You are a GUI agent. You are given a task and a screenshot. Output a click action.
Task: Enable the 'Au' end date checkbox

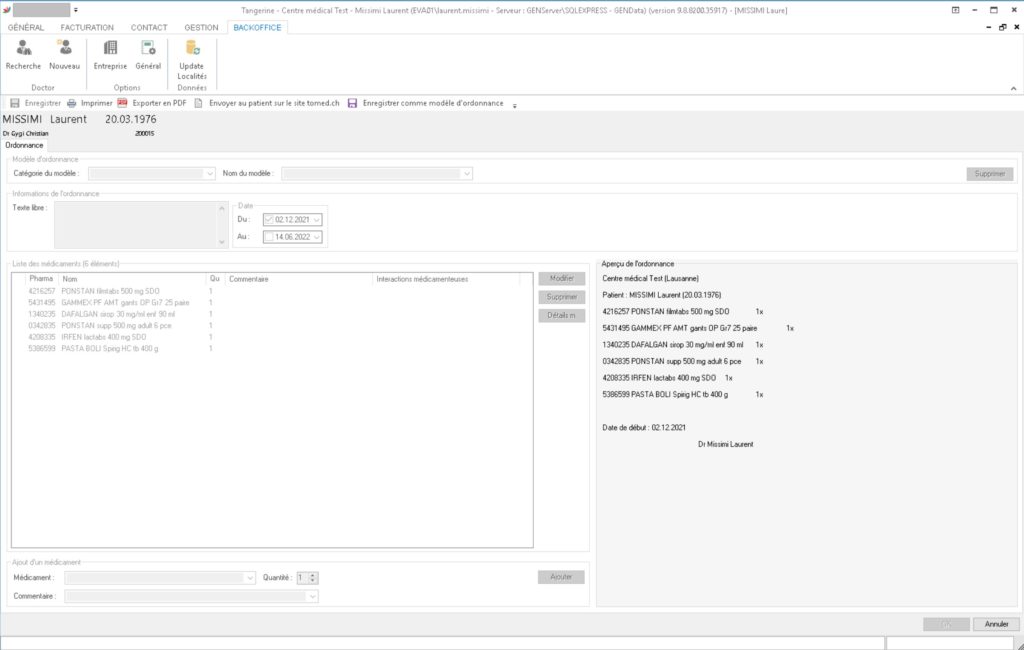268,238
